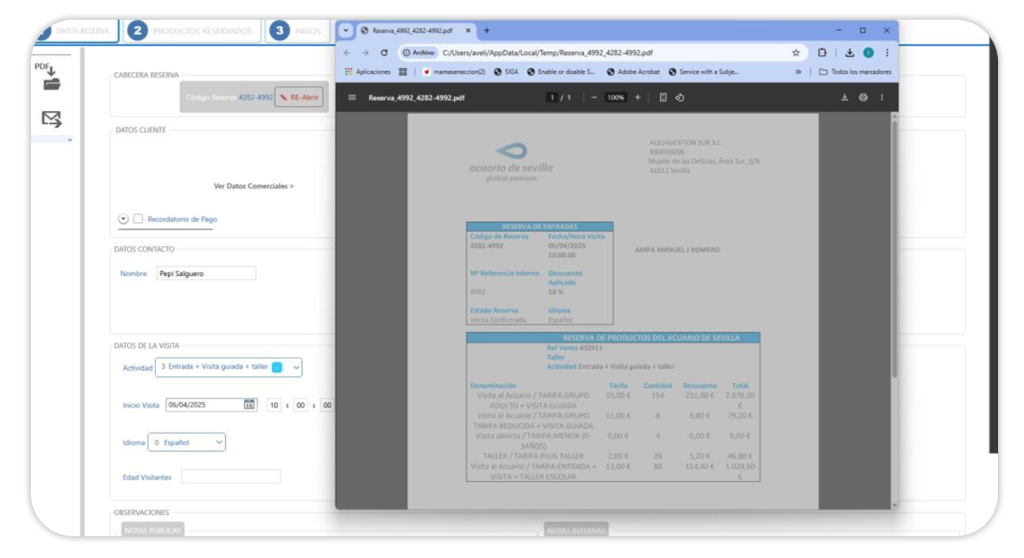Print the PDF using printer icon

pyautogui.click(x=863, y=98)
